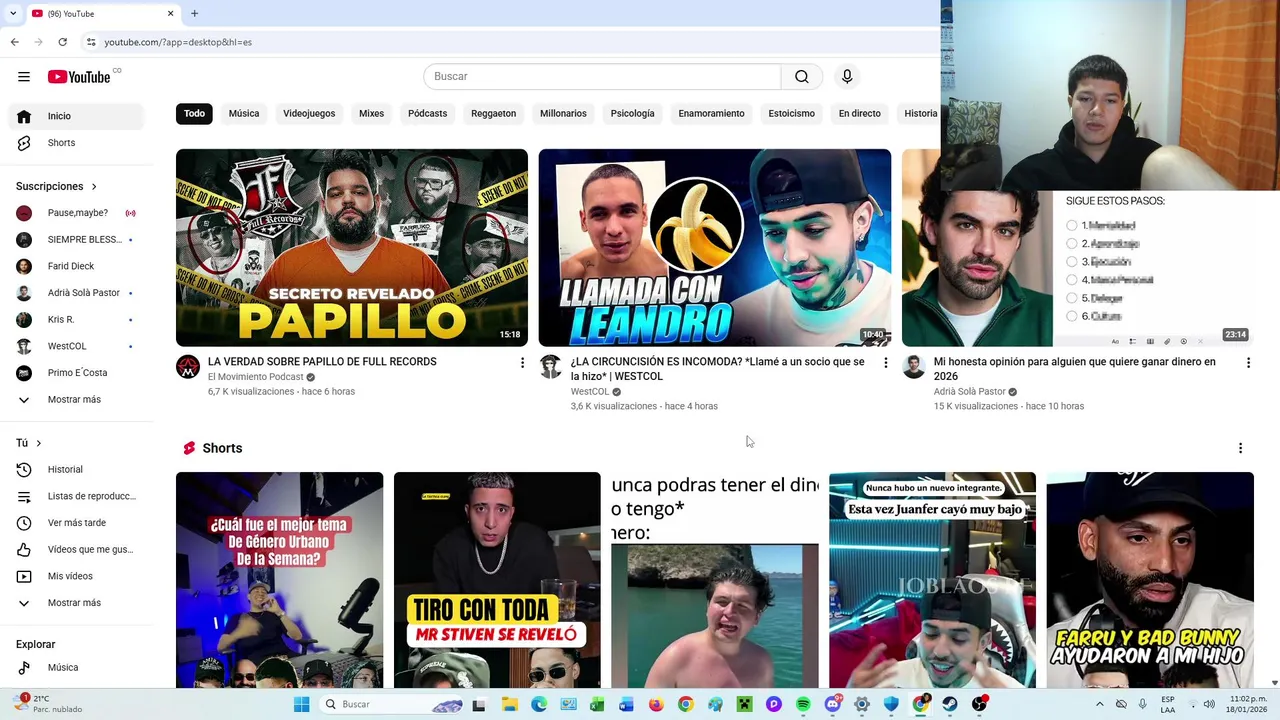Start voice search with microphone icon
Image resolution: width=1280 pixels, height=720 pixels.
tap(847, 77)
